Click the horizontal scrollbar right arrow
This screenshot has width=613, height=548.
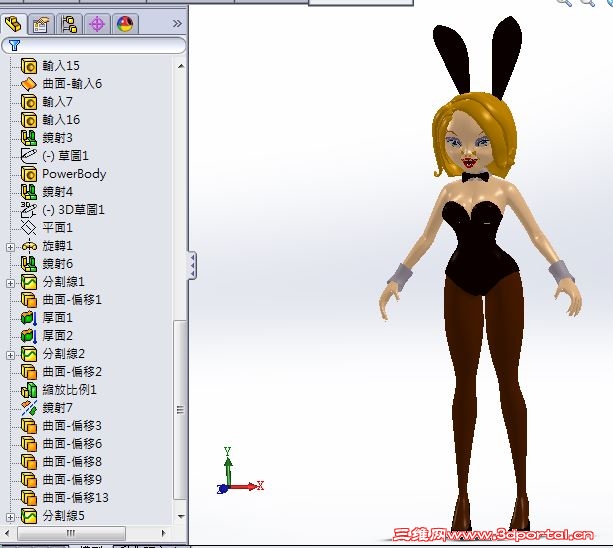[163, 533]
